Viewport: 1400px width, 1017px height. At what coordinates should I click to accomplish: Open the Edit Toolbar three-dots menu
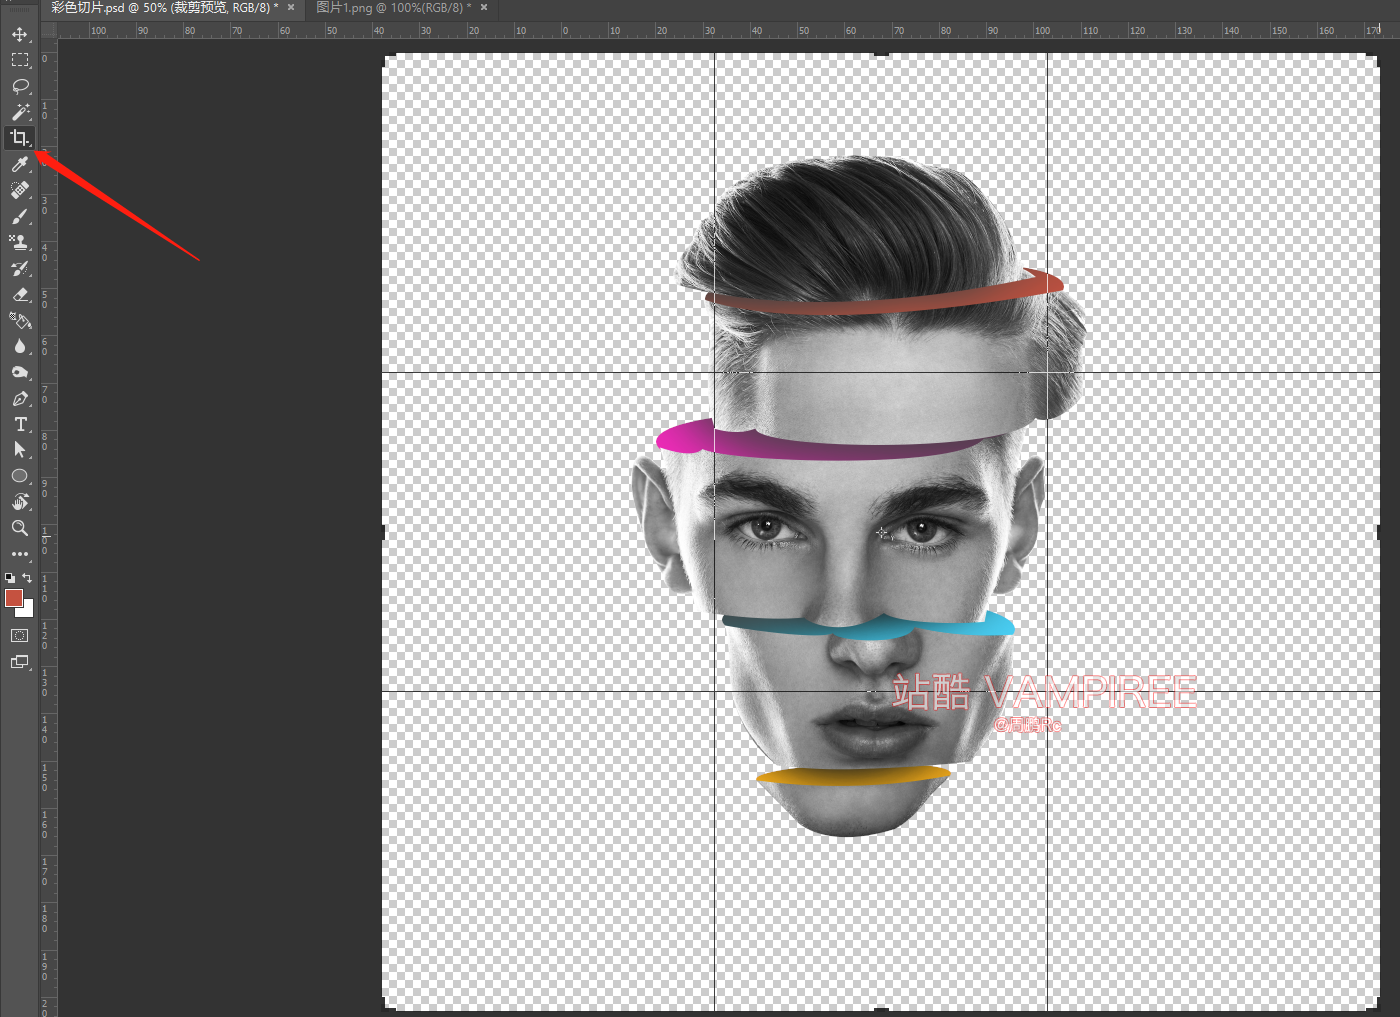(x=19, y=553)
